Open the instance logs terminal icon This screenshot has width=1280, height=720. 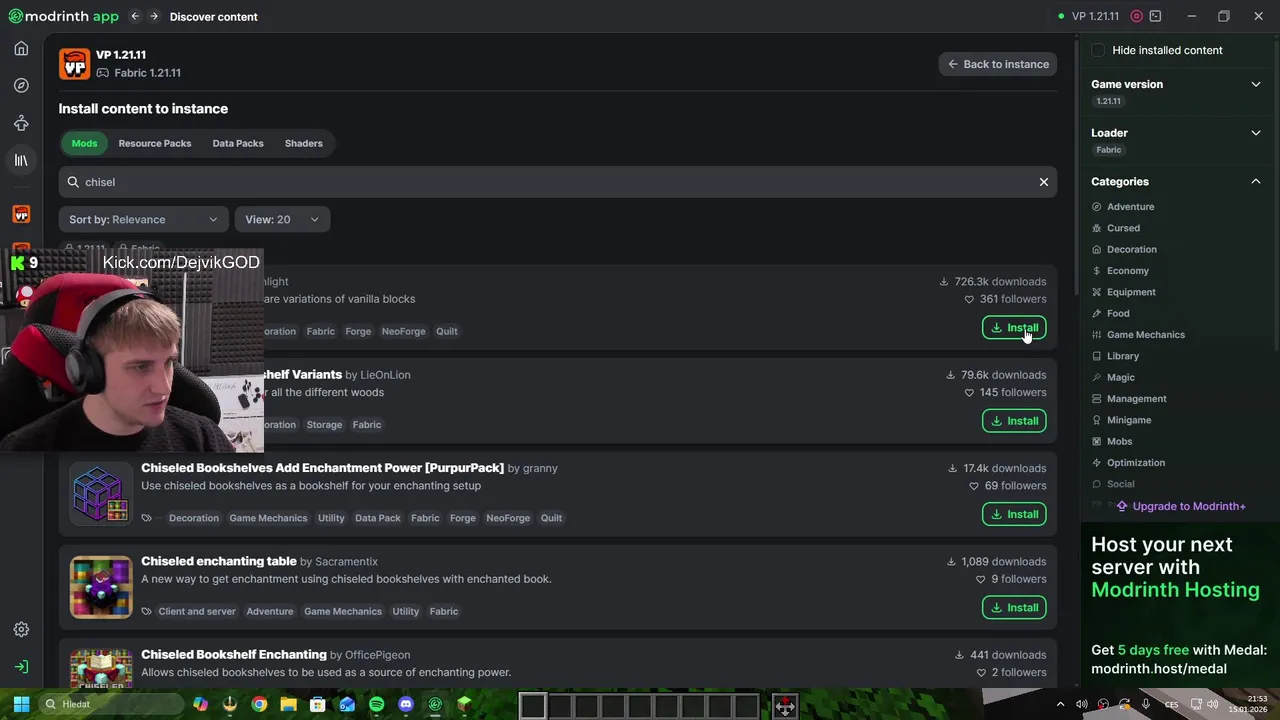coord(1155,16)
